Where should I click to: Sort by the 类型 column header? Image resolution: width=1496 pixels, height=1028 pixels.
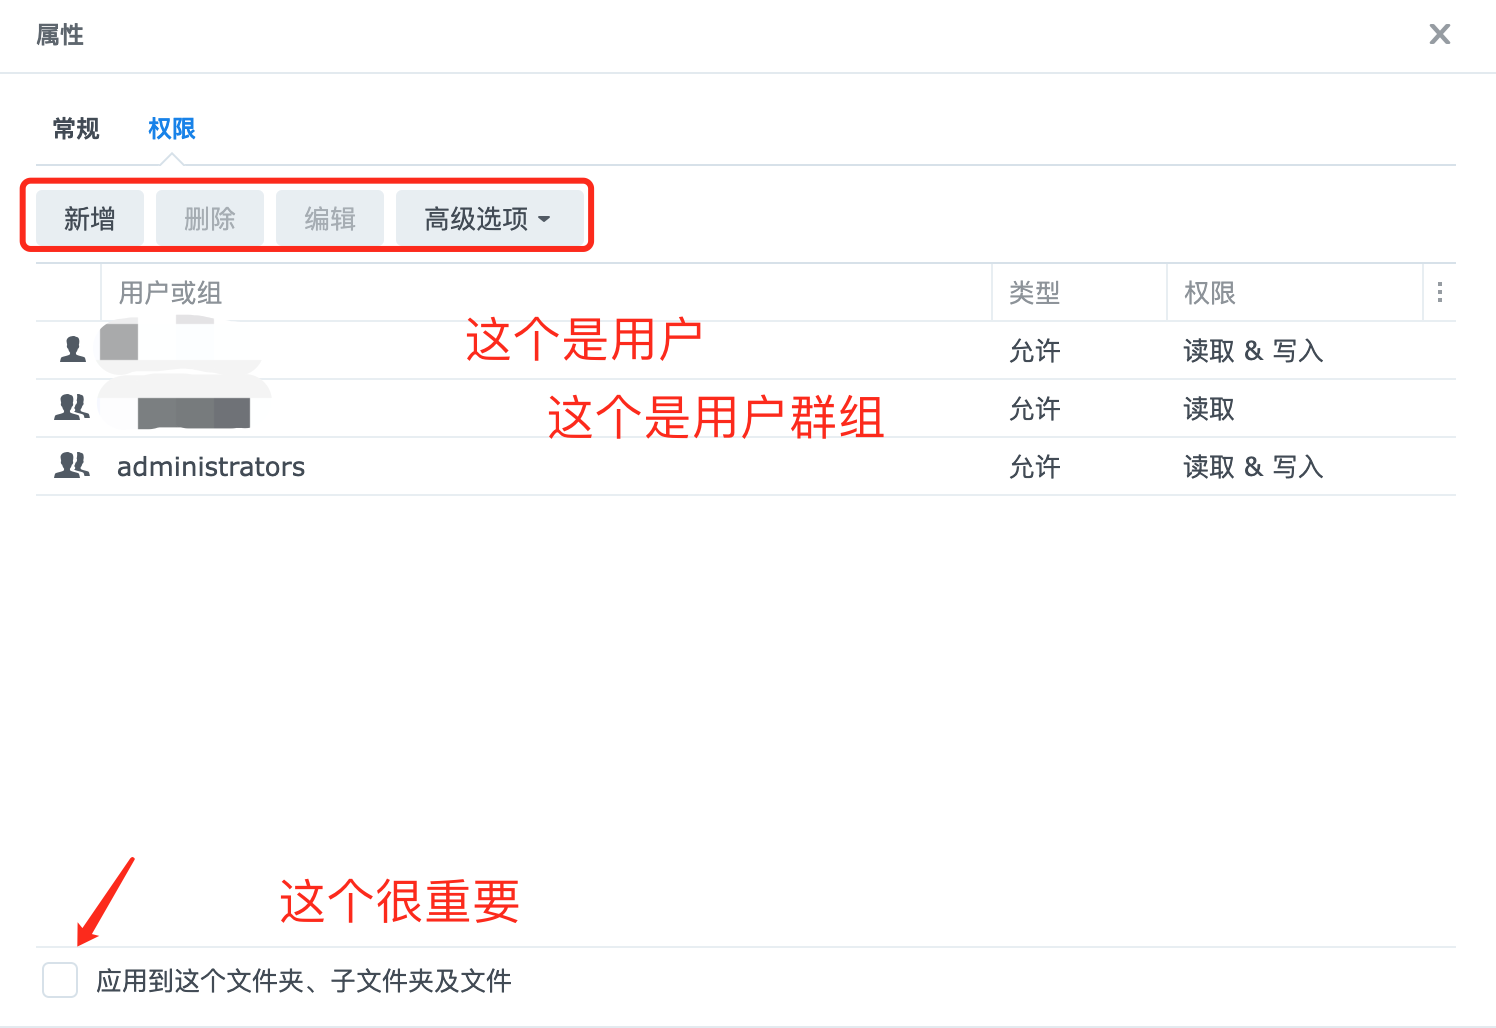(x=1034, y=293)
